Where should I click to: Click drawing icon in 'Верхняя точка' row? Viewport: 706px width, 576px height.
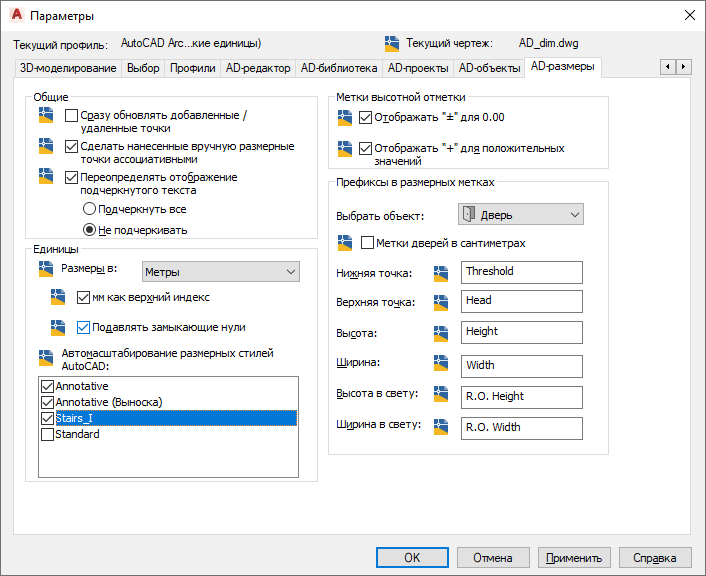(x=441, y=303)
